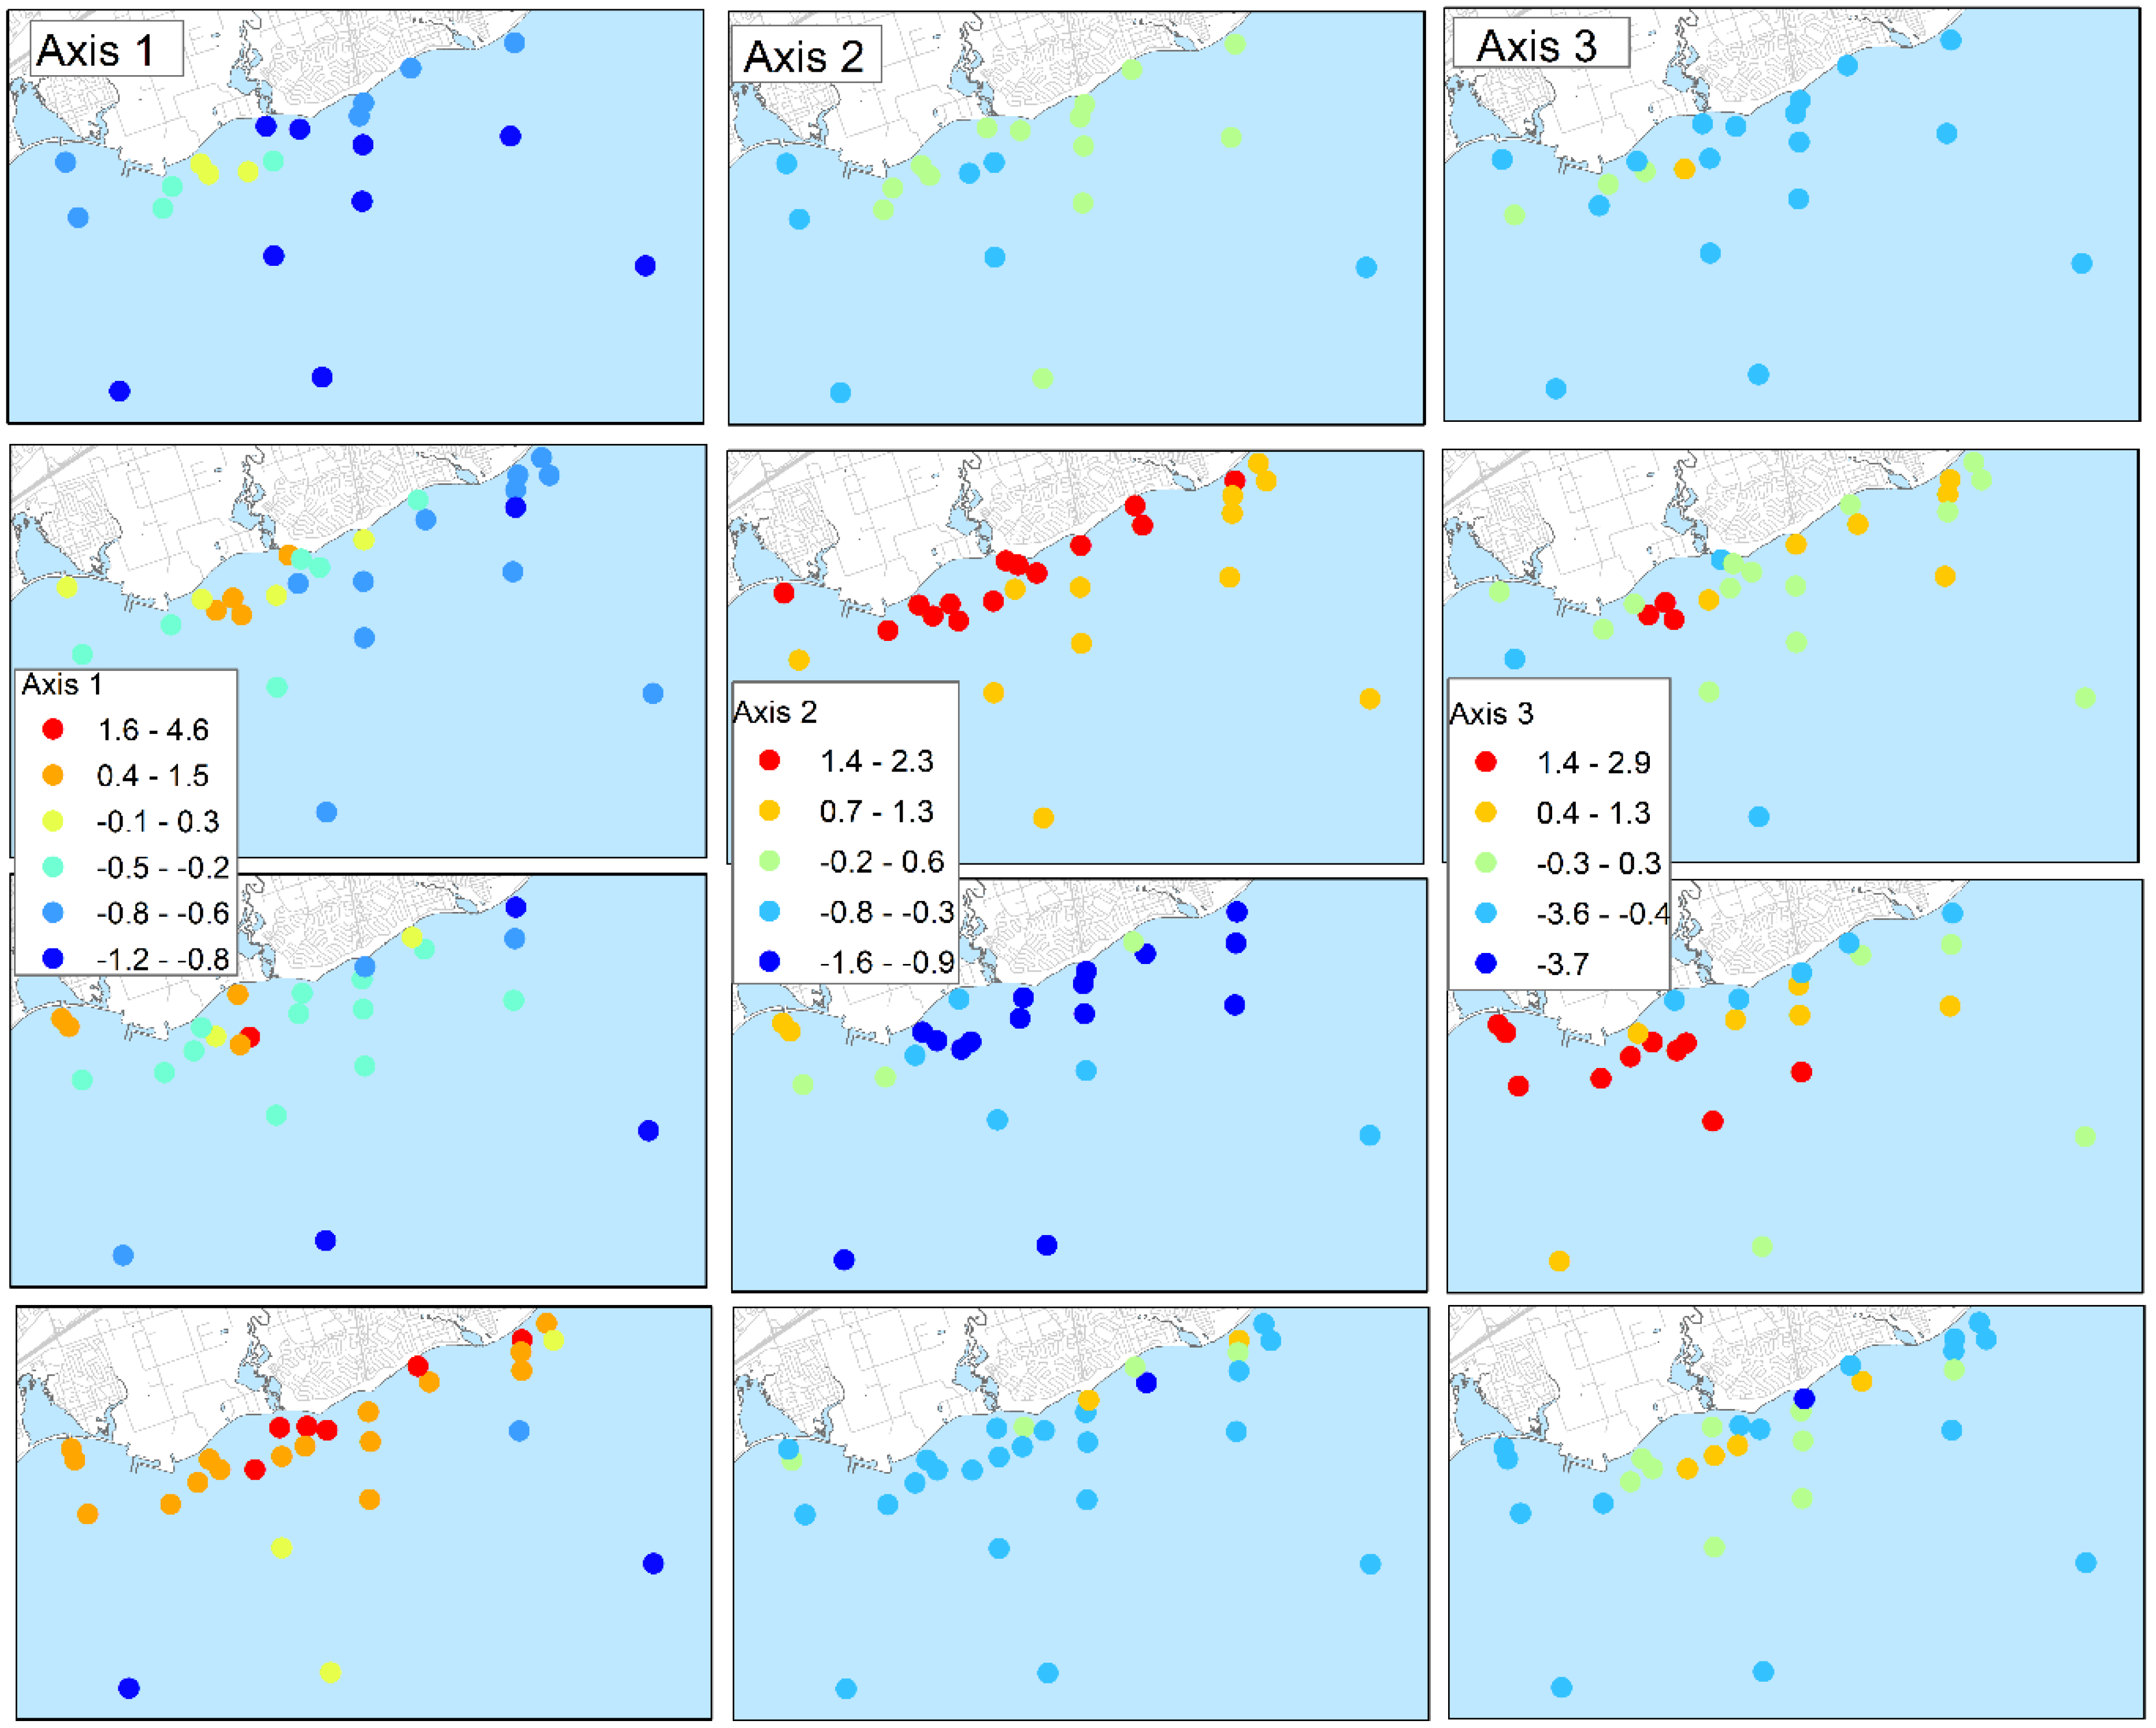Click the "-0.8 - -0.6" legend text
Viewport: 2156px width, 1728px height.
coord(162,913)
